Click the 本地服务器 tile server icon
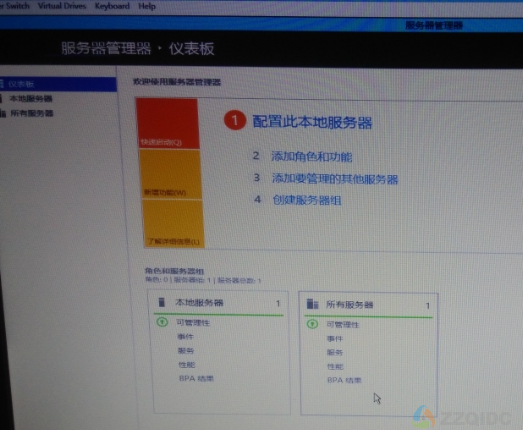 click(162, 302)
